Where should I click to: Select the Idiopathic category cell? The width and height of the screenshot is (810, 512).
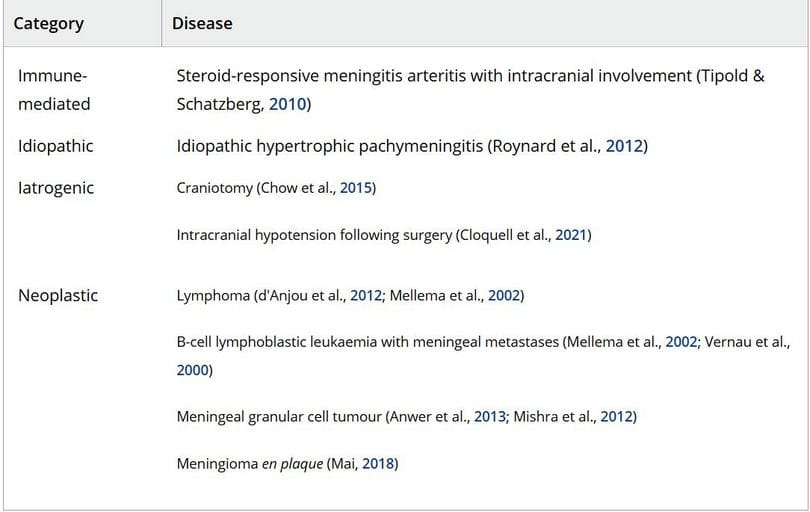pyautogui.click(x=55, y=146)
